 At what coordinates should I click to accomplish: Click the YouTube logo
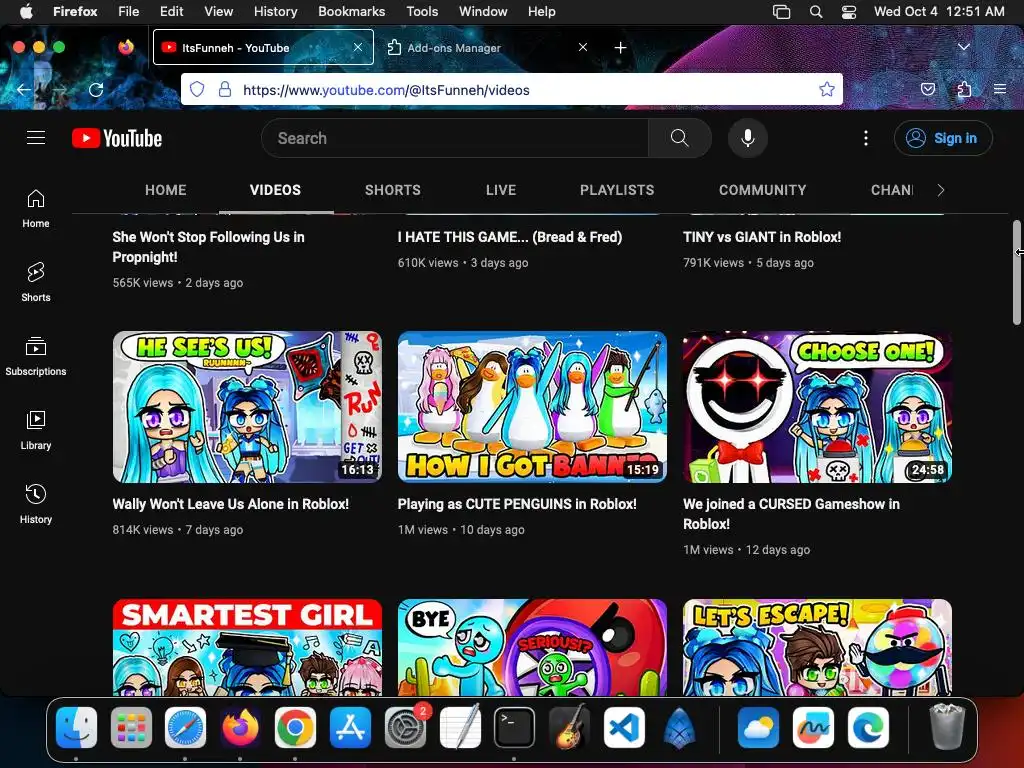point(117,138)
